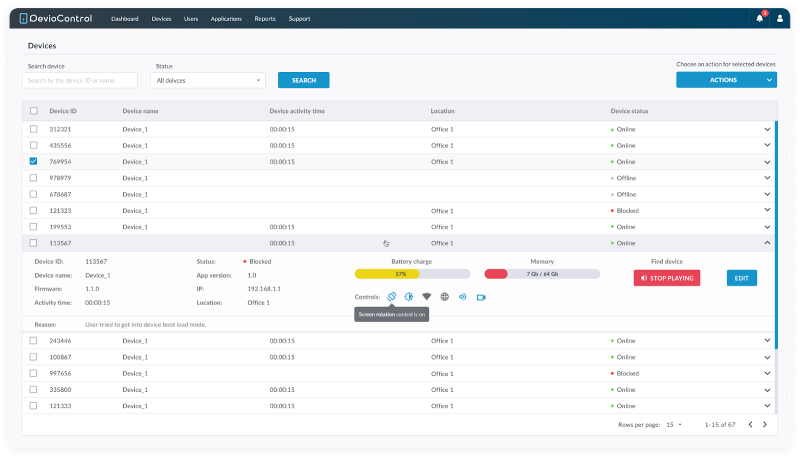Click the Device ID column header
The height and width of the screenshot is (459, 800).
pos(63,111)
